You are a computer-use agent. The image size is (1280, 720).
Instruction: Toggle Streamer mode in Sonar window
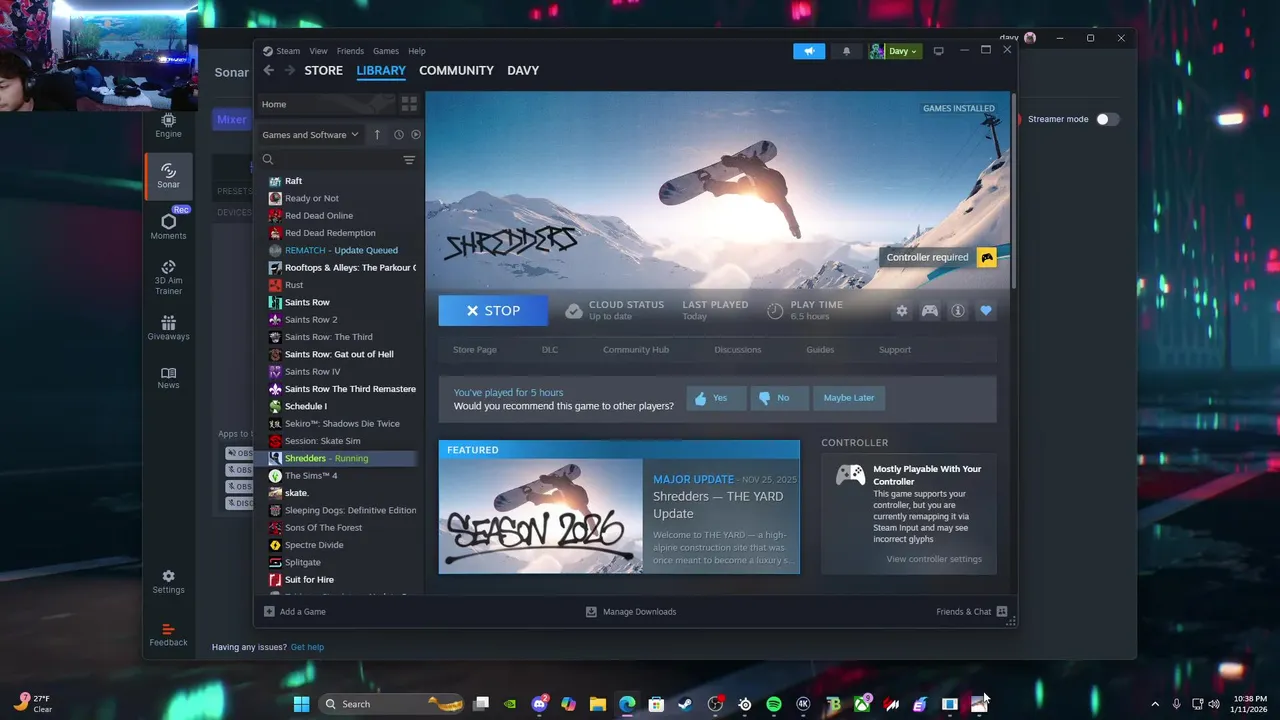click(1106, 119)
